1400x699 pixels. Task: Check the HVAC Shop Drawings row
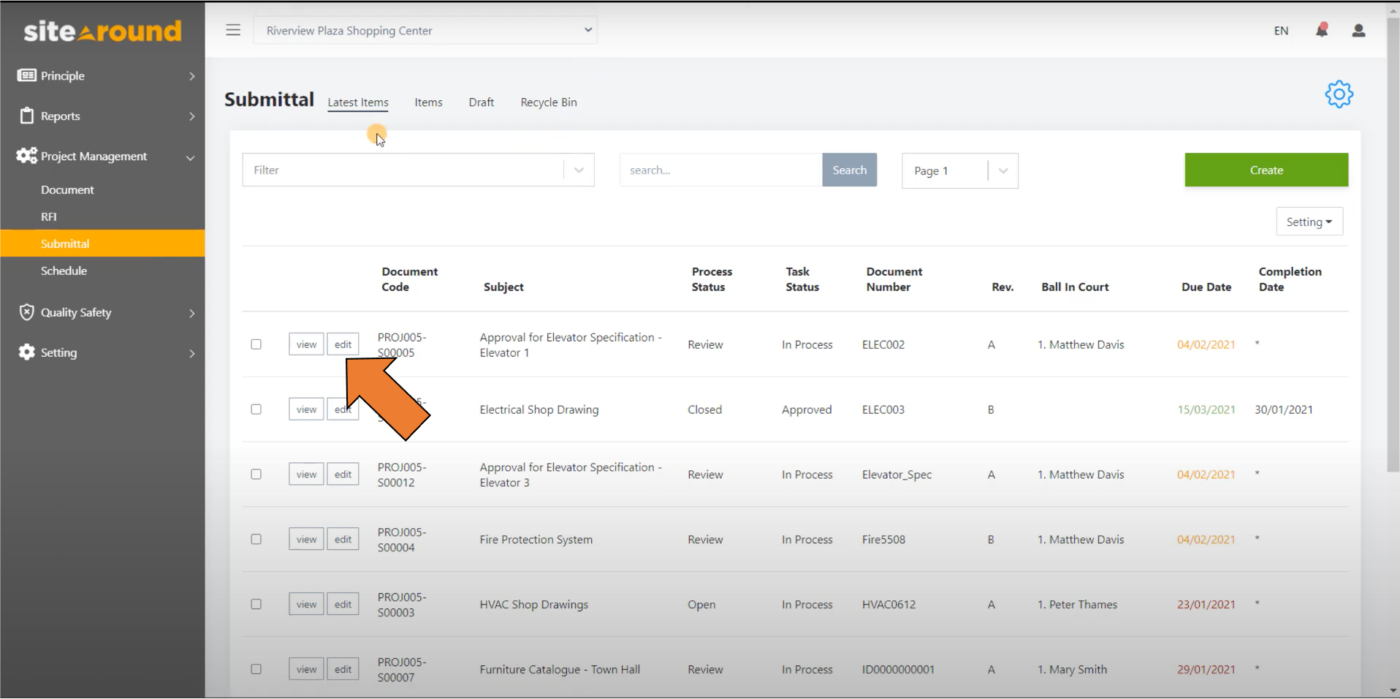pos(256,604)
